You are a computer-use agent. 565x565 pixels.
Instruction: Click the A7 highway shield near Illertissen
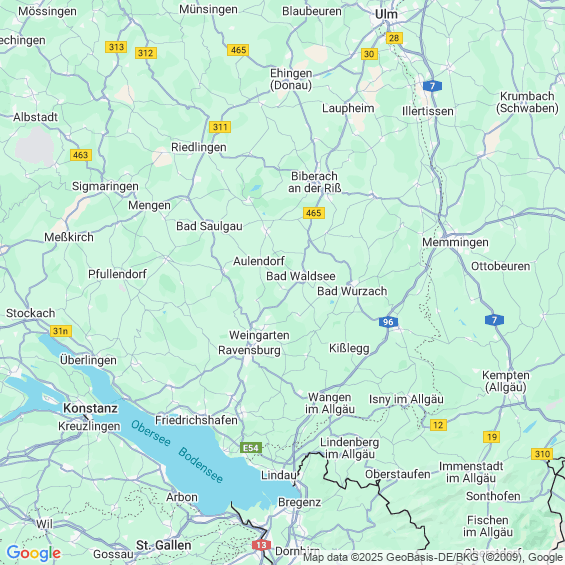point(432,86)
